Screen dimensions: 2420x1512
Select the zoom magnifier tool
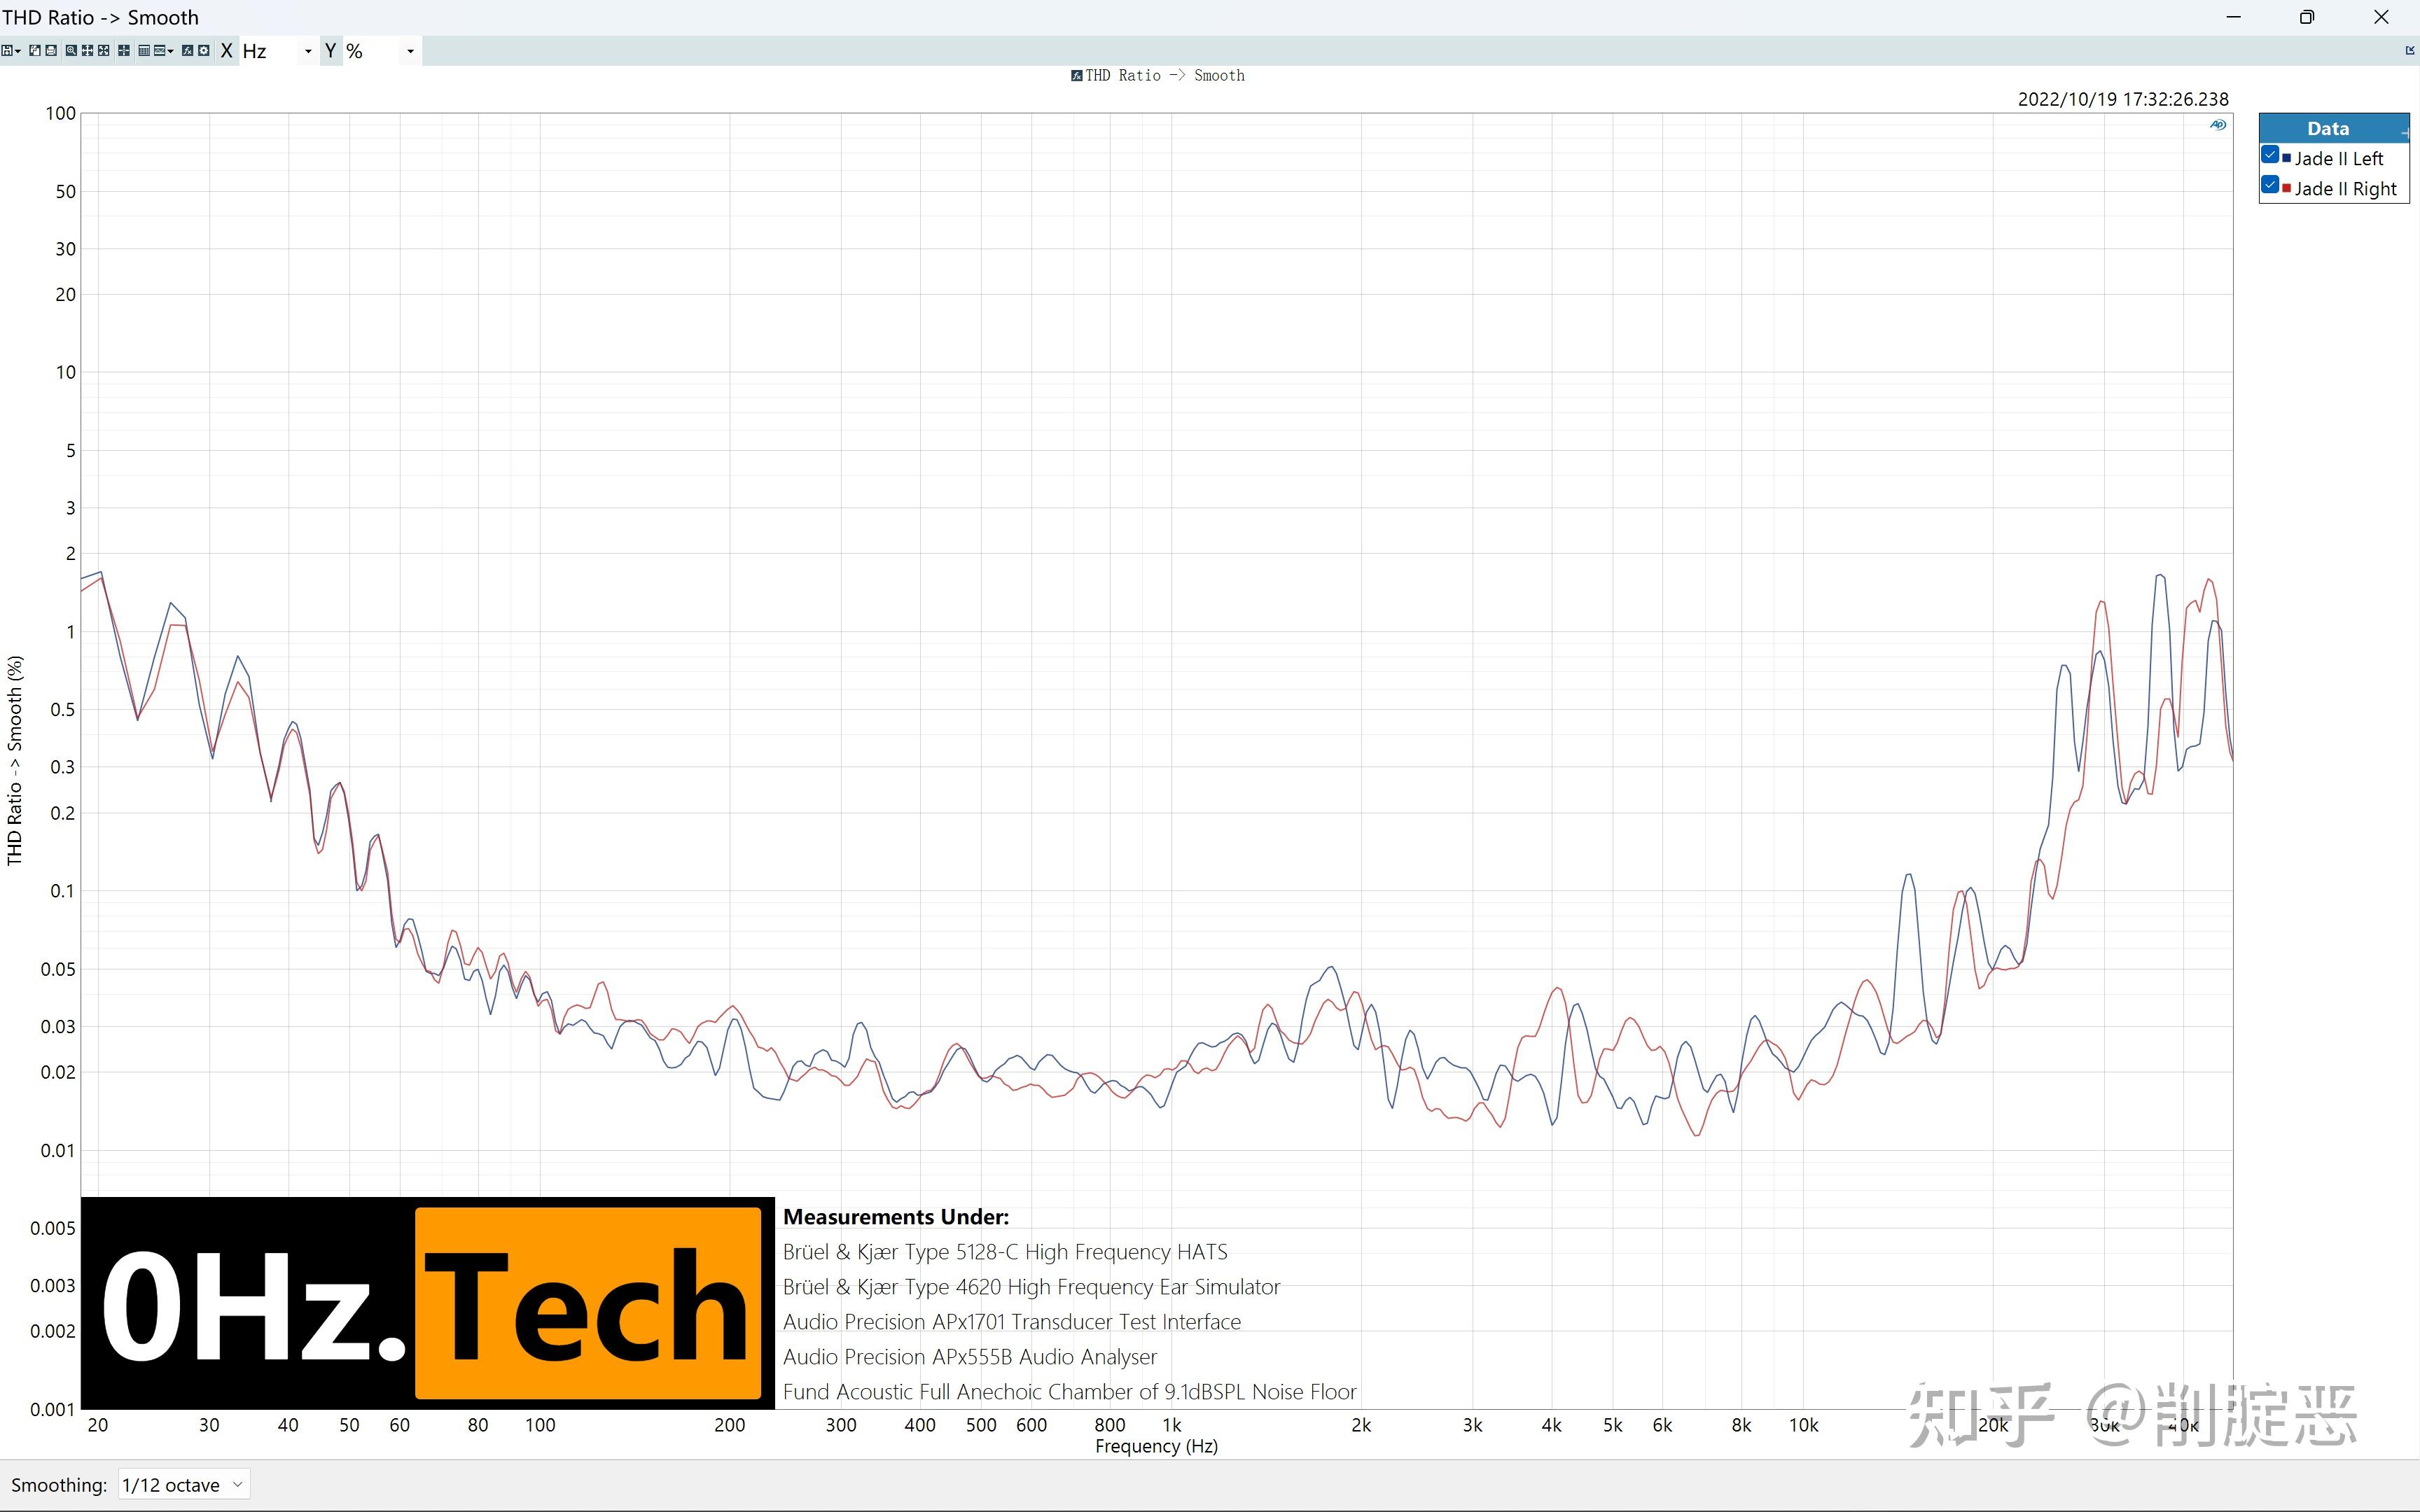pos(71,51)
